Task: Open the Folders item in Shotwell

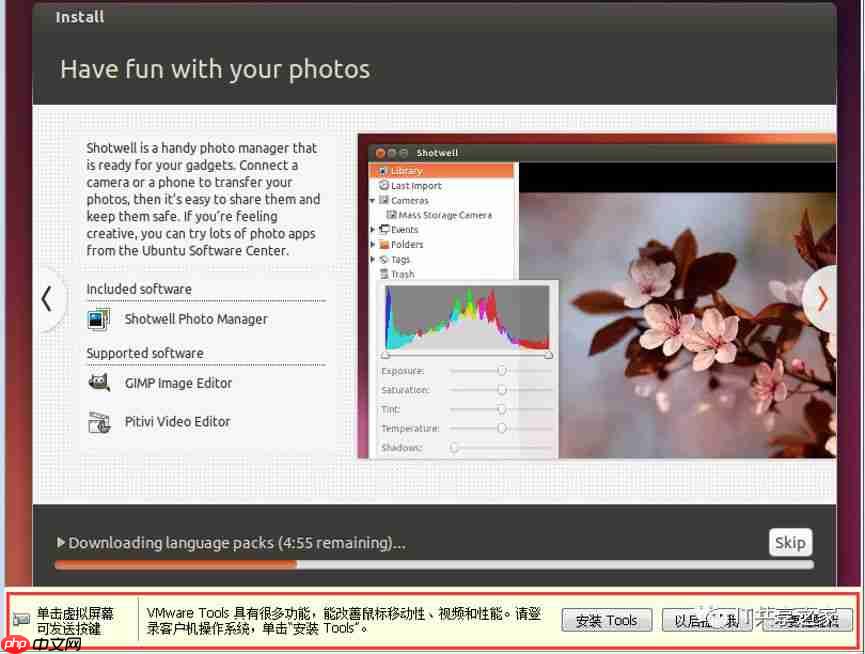Action: pyautogui.click(x=407, y=244)
